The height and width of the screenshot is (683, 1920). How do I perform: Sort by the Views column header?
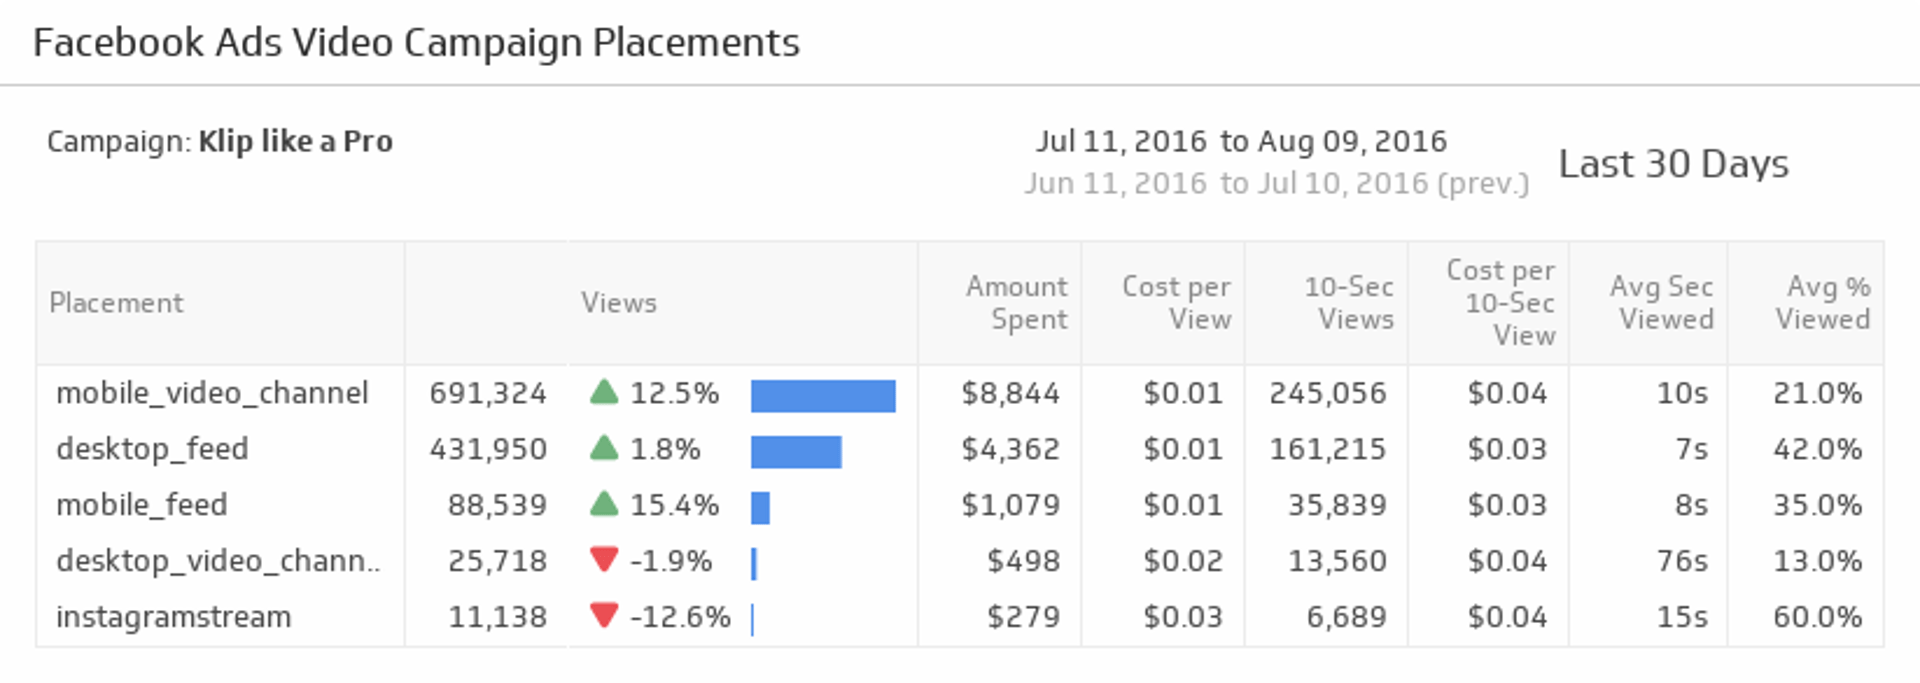click(619, 303)
